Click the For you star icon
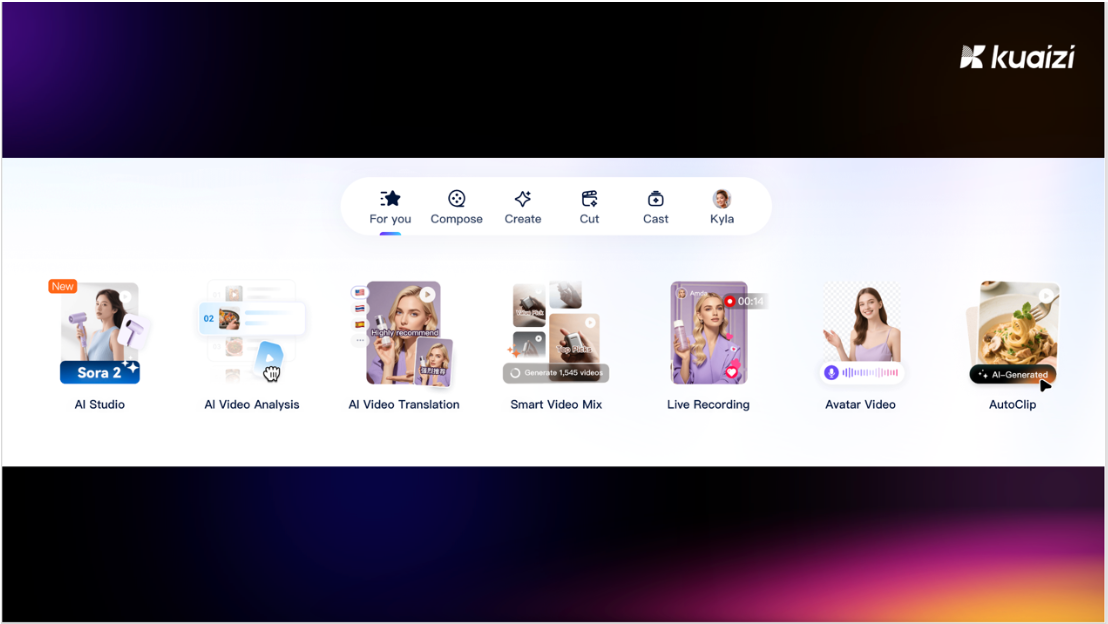Viewport: 1108px width, 624px height. tap(390, 199)
